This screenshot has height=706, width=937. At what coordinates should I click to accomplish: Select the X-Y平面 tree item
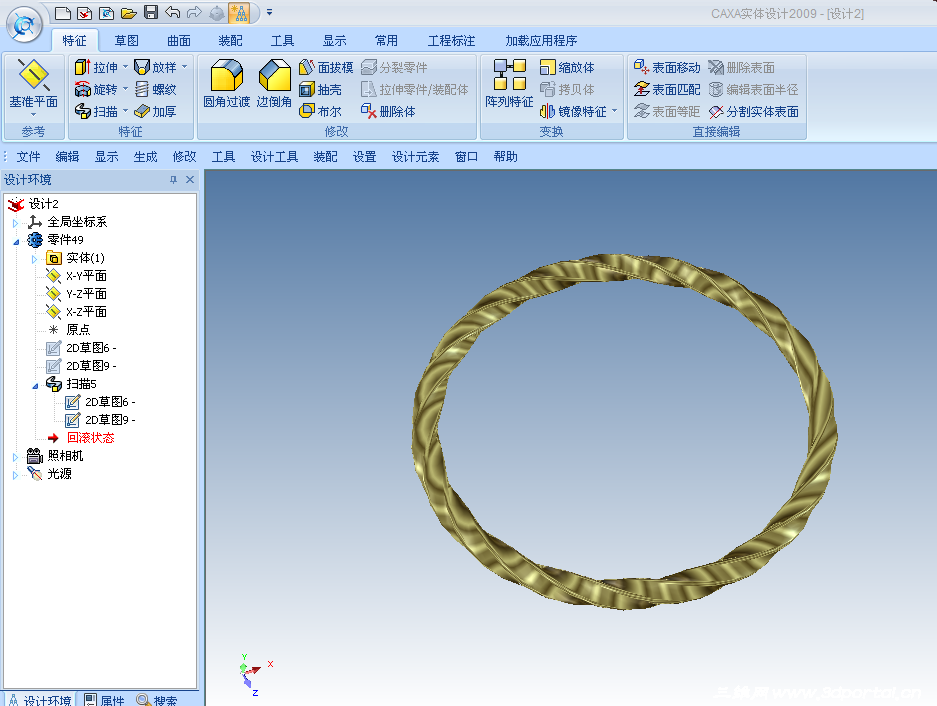[76, 276]
